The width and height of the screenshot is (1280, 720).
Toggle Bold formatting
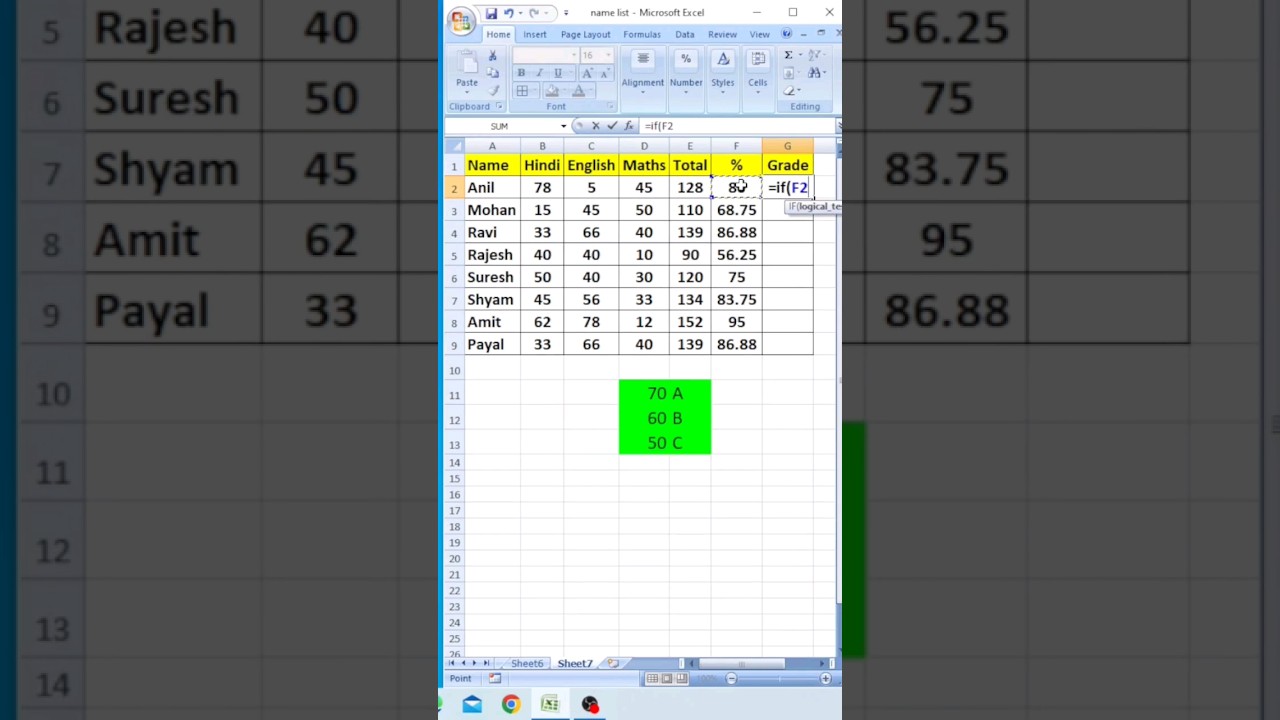(521, 73)
